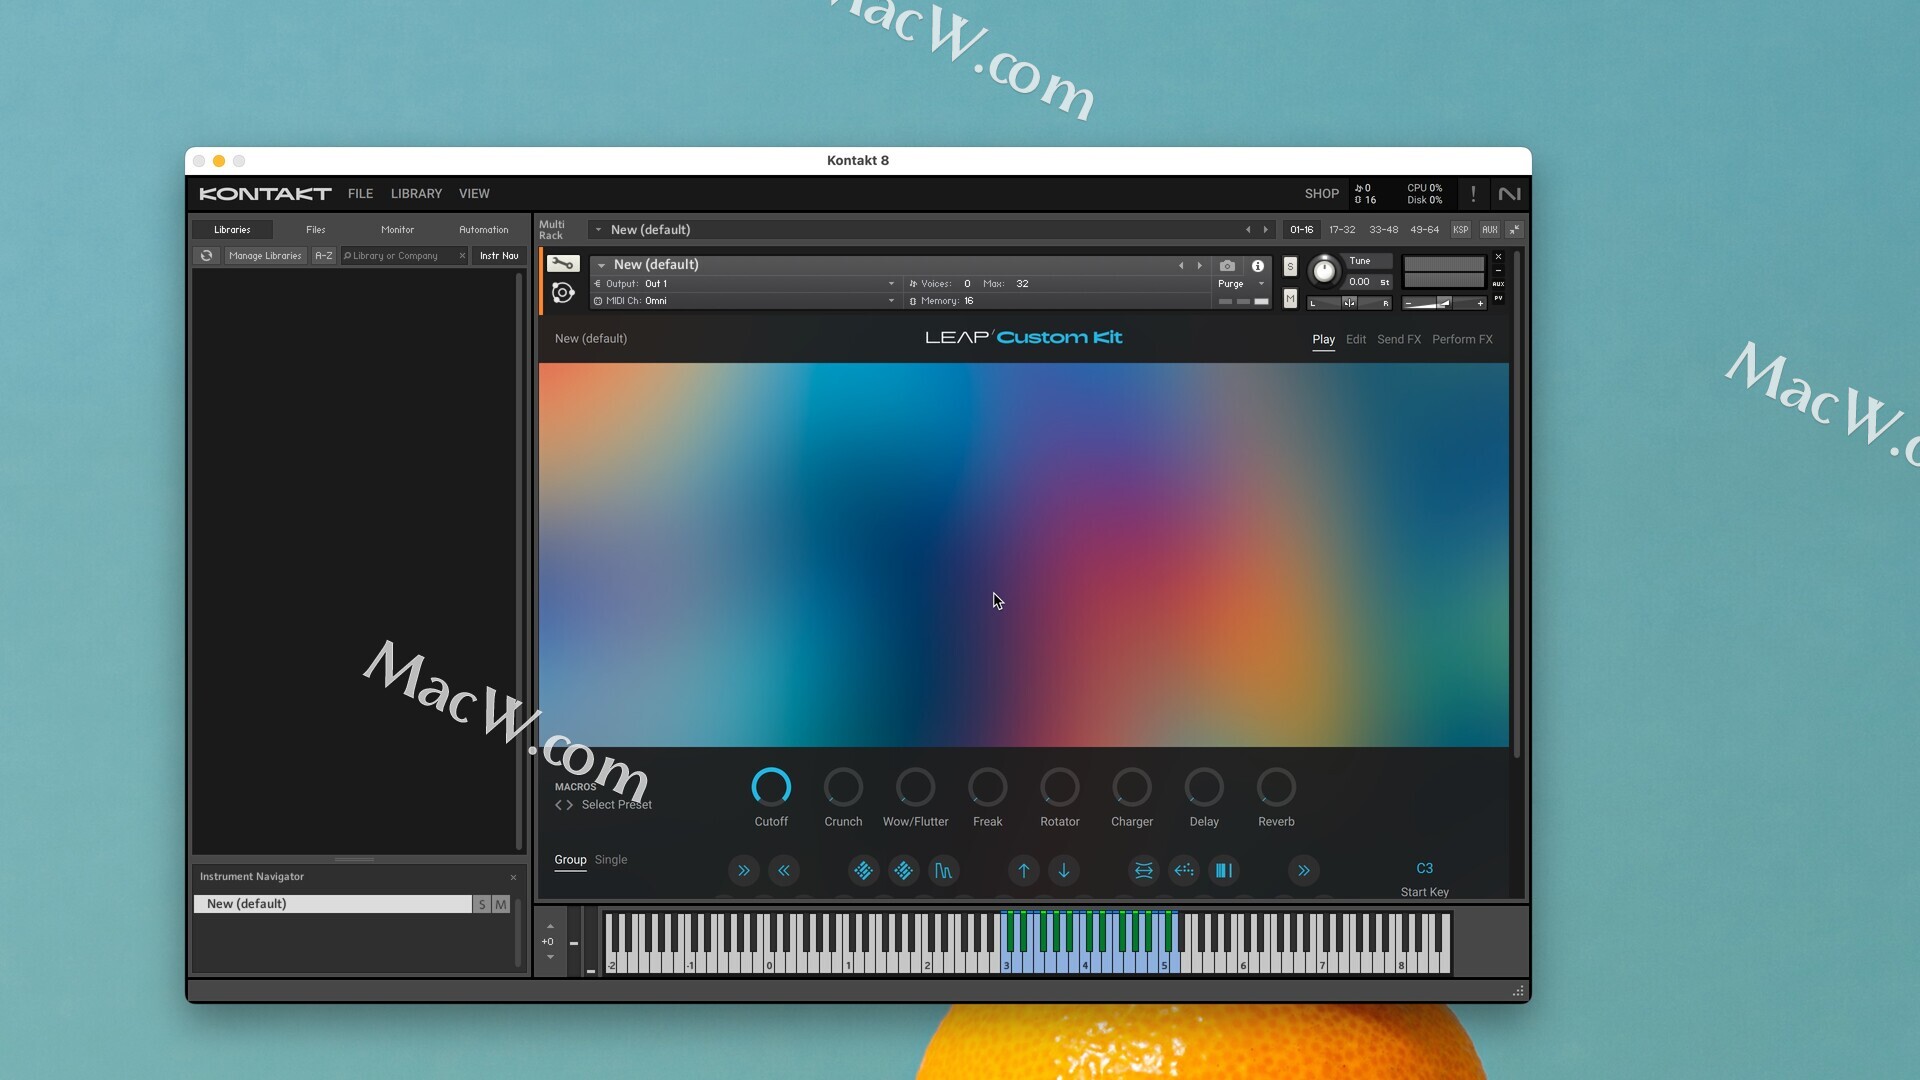Click the refresh libraries icon
The image size is (1920, 1080).
click(206, 256)
